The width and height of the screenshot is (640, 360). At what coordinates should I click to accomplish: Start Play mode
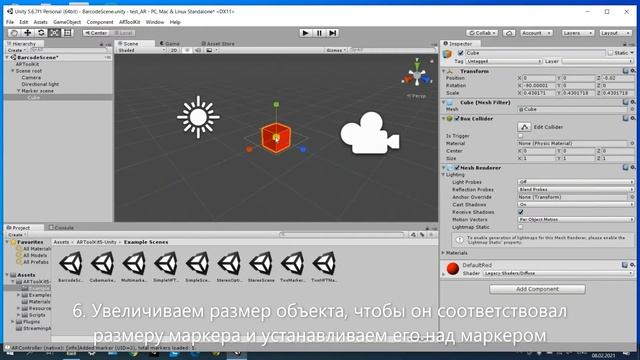click(x=305, y=33)
